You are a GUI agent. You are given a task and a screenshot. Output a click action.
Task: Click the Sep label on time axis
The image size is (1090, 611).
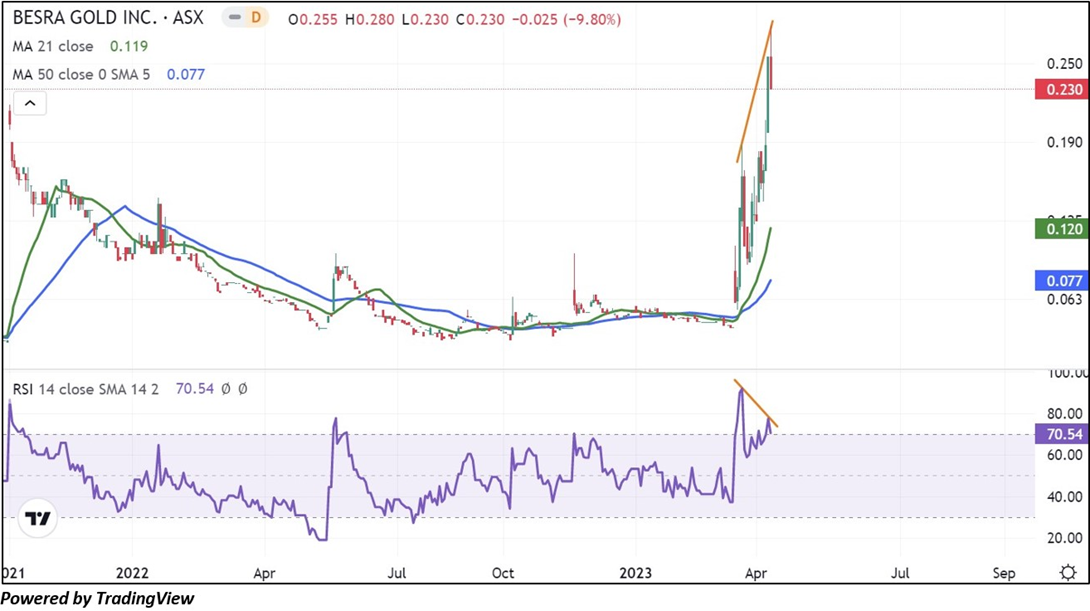pyautogui.click(x=1004, y=573)
